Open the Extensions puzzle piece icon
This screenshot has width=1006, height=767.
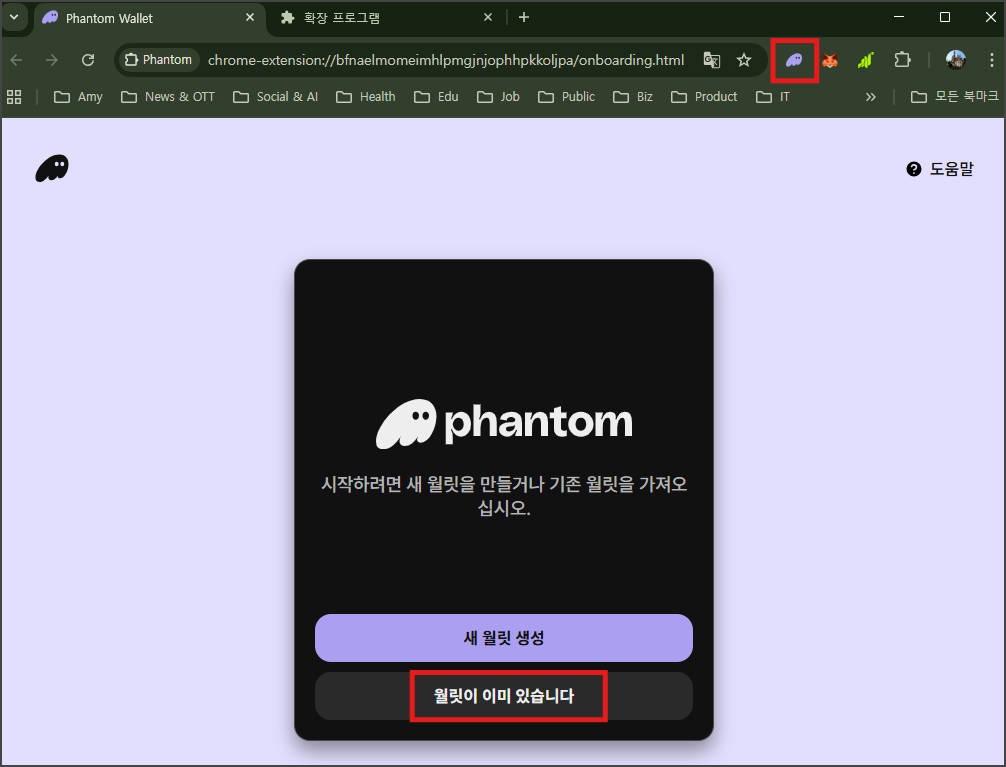(902, 60)
